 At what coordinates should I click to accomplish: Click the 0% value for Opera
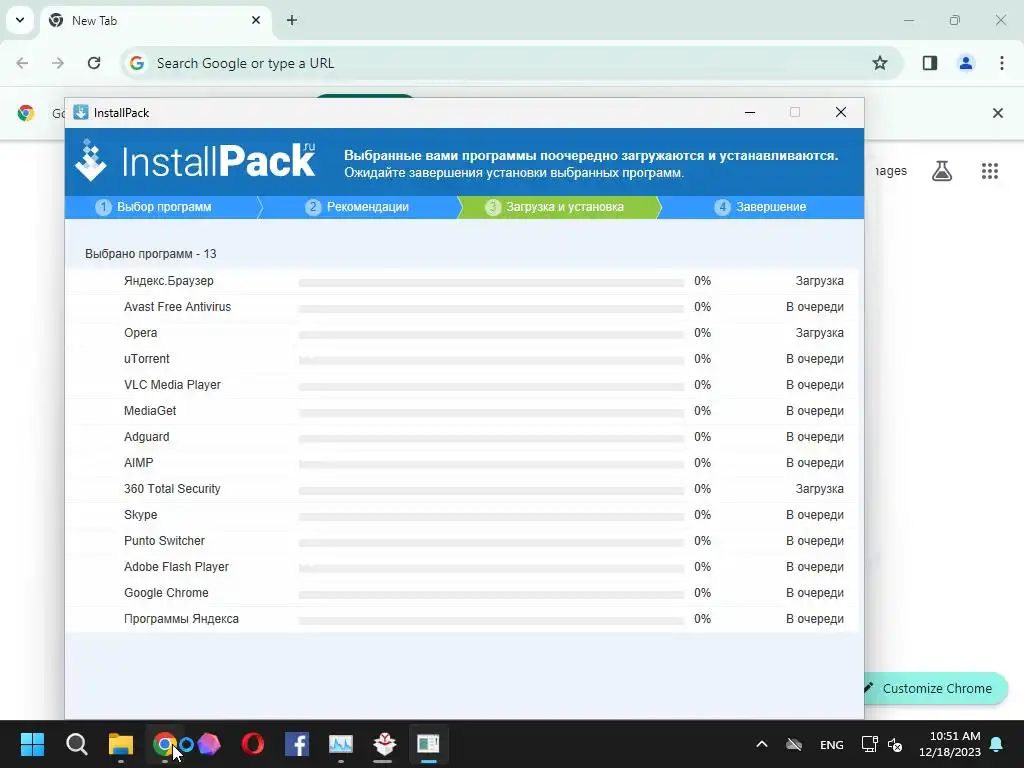(703, 333)
